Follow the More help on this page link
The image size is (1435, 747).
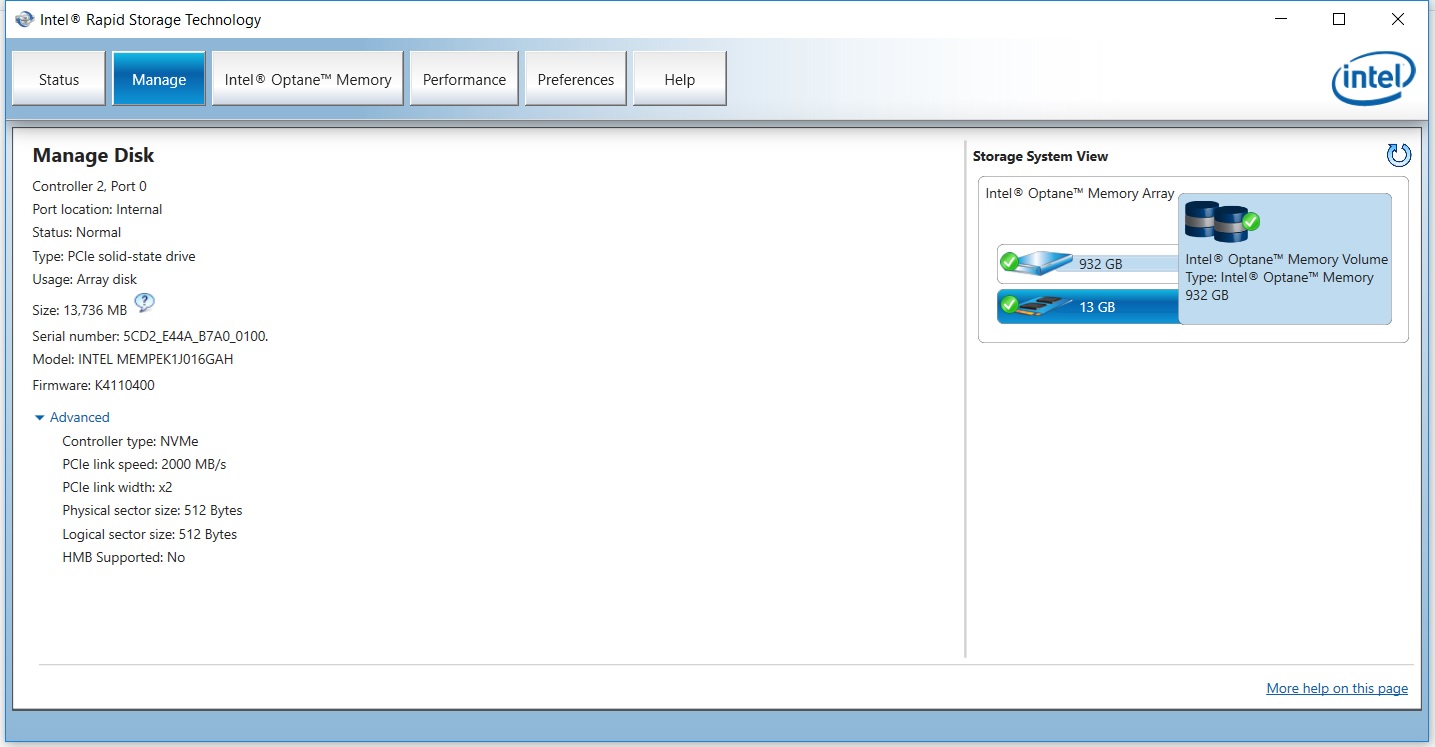[x=1337, y=688]
